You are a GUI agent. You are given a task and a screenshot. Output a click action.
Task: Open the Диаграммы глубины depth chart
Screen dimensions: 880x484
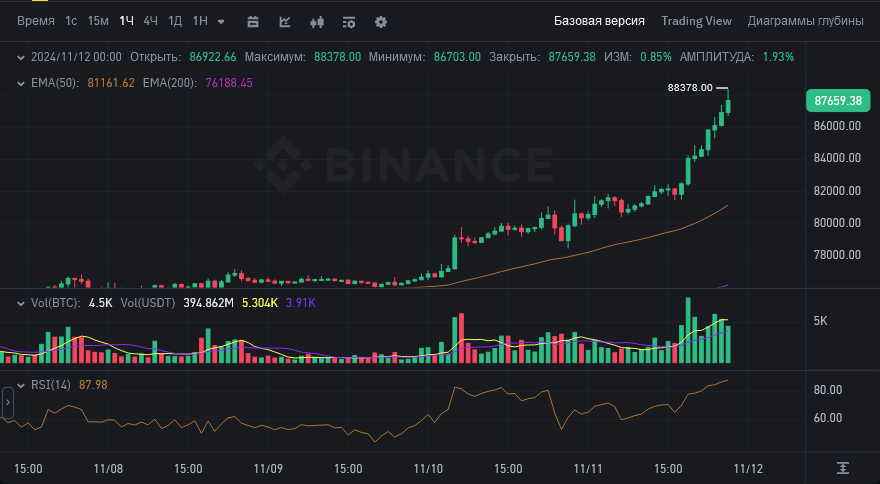click(805, 21)
